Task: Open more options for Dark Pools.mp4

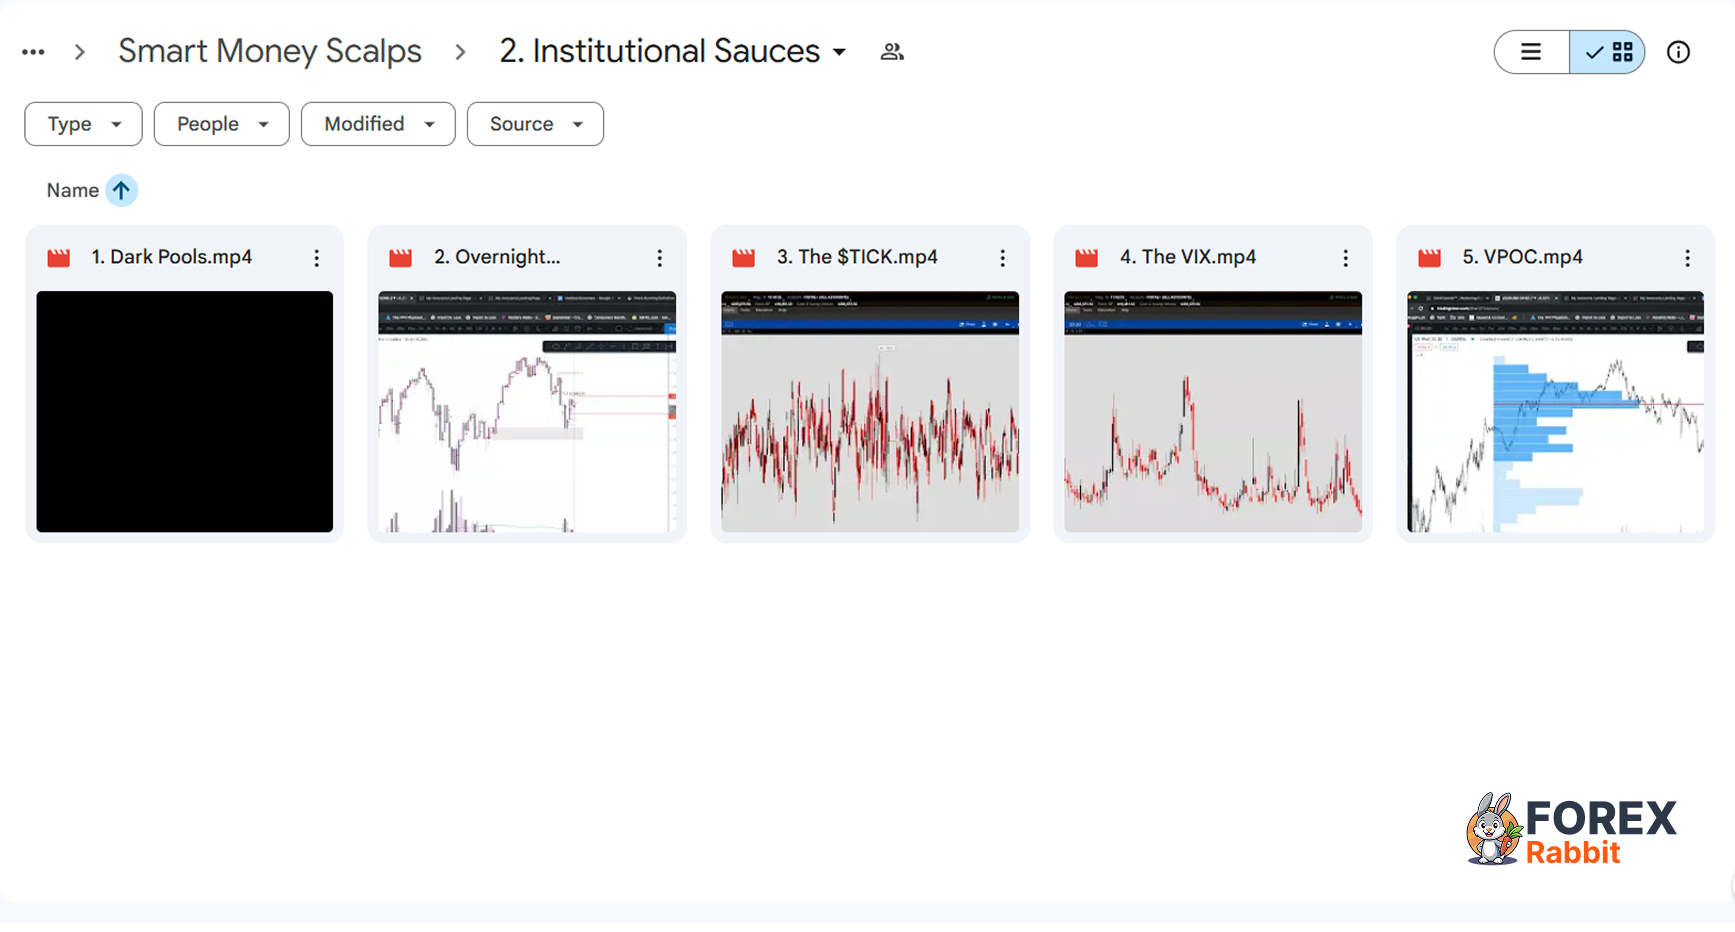Action: 317,258
